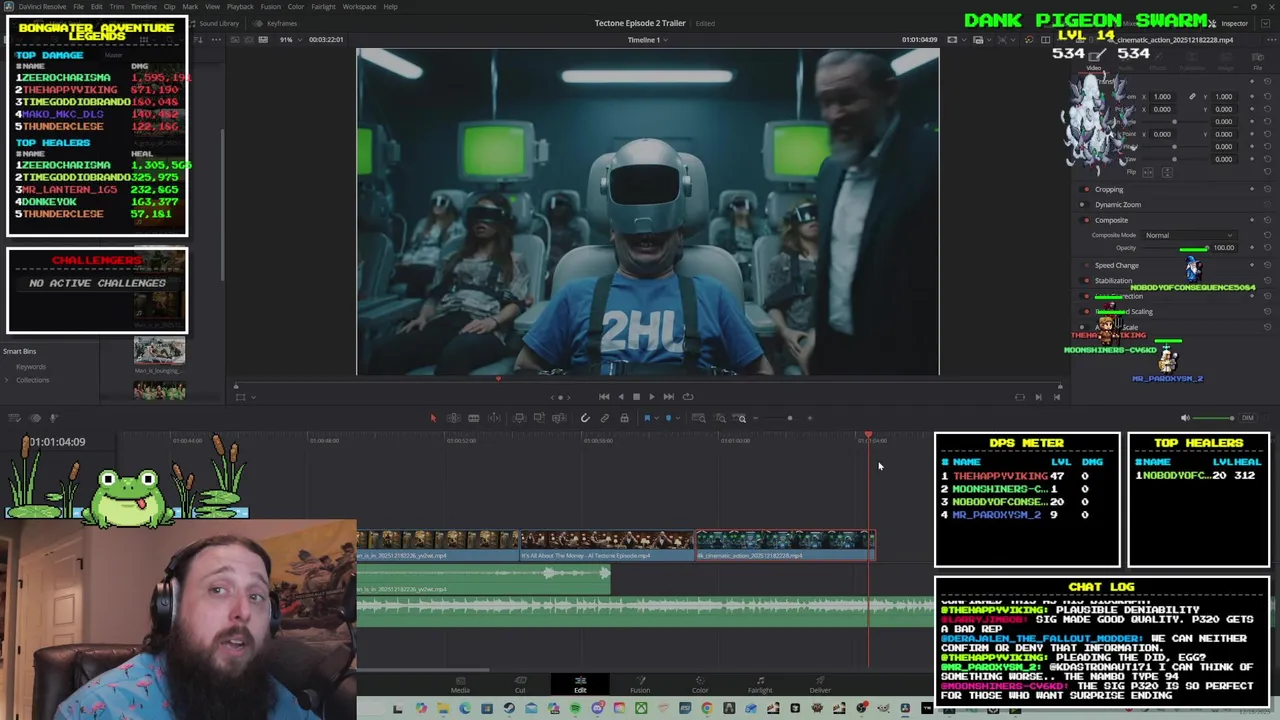The width and height of the screenshot is (1280, 720).
Task: Open Composite Mode Normal dropdown
Action: (1190, 235)
